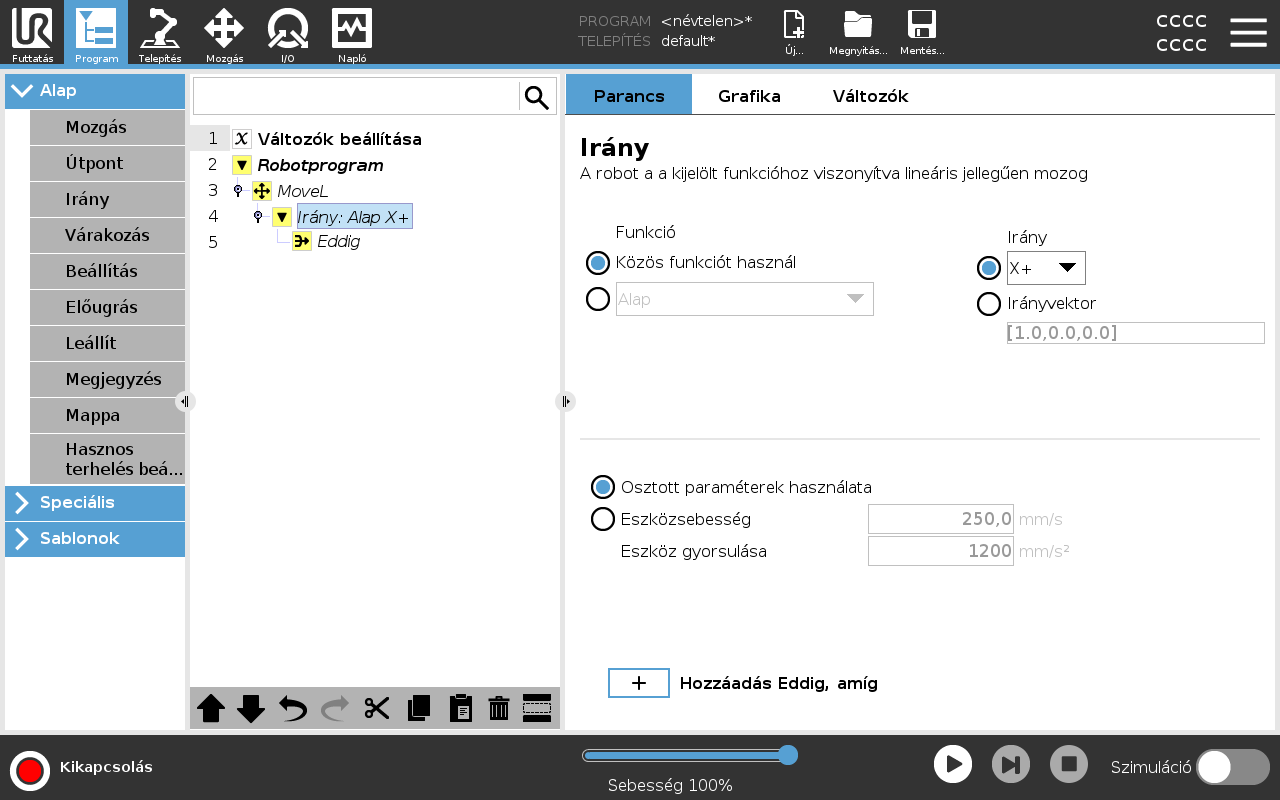
Task: Click the Sebesség speed slider
Action: click(x=690, y=755)
